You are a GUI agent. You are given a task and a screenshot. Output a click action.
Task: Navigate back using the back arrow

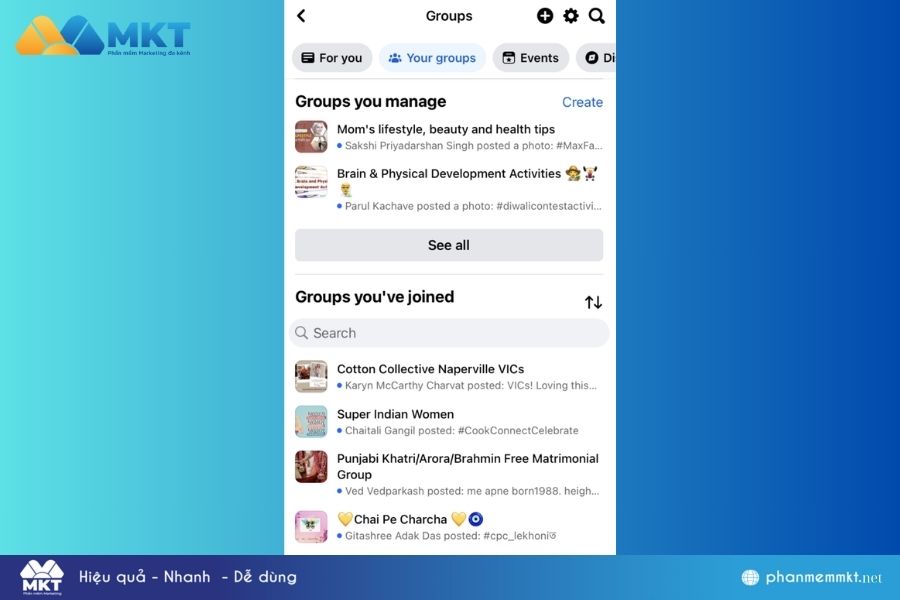coord(301,16)
